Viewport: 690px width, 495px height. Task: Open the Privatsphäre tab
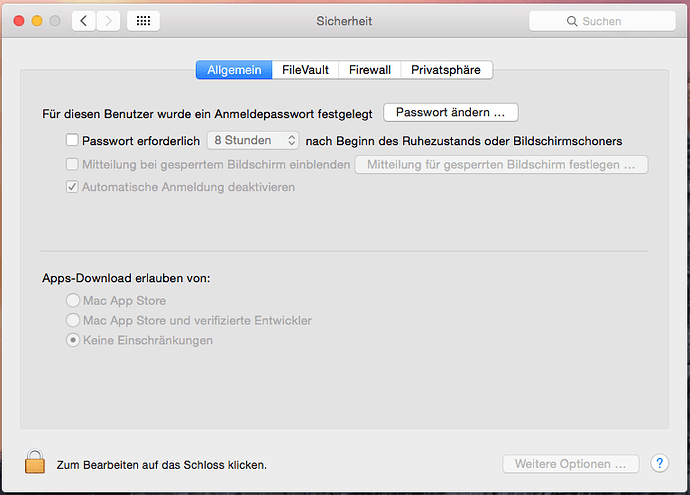pyautogui.click(x=446, y=70)
